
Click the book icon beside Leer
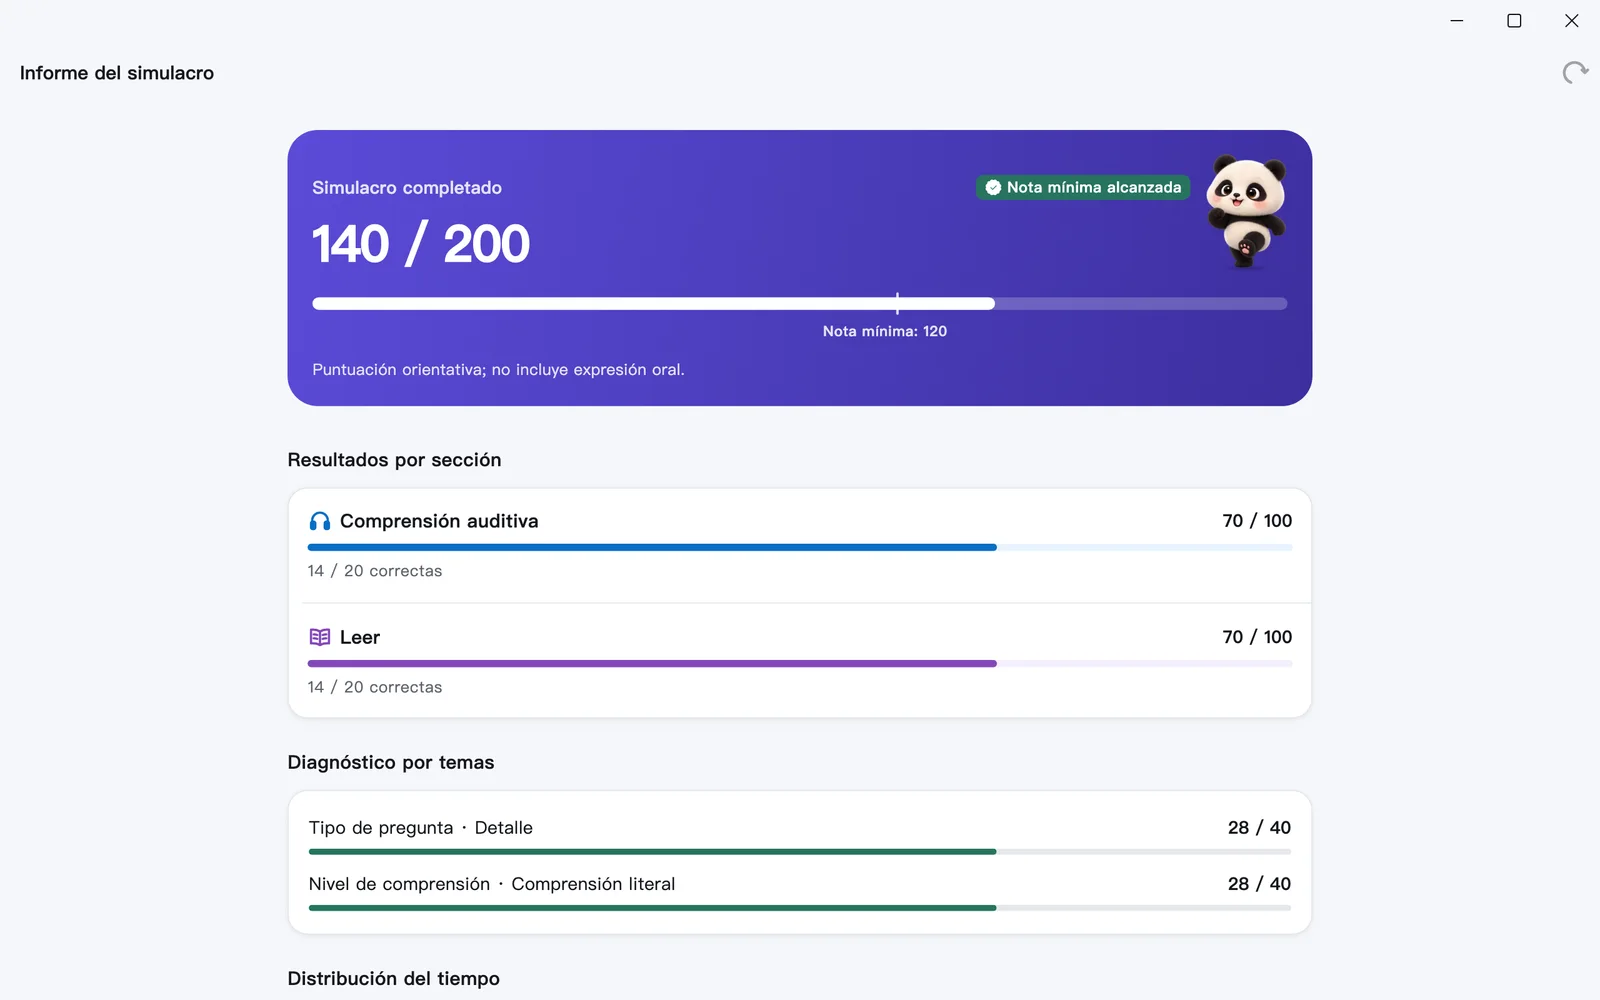point(319,637)
